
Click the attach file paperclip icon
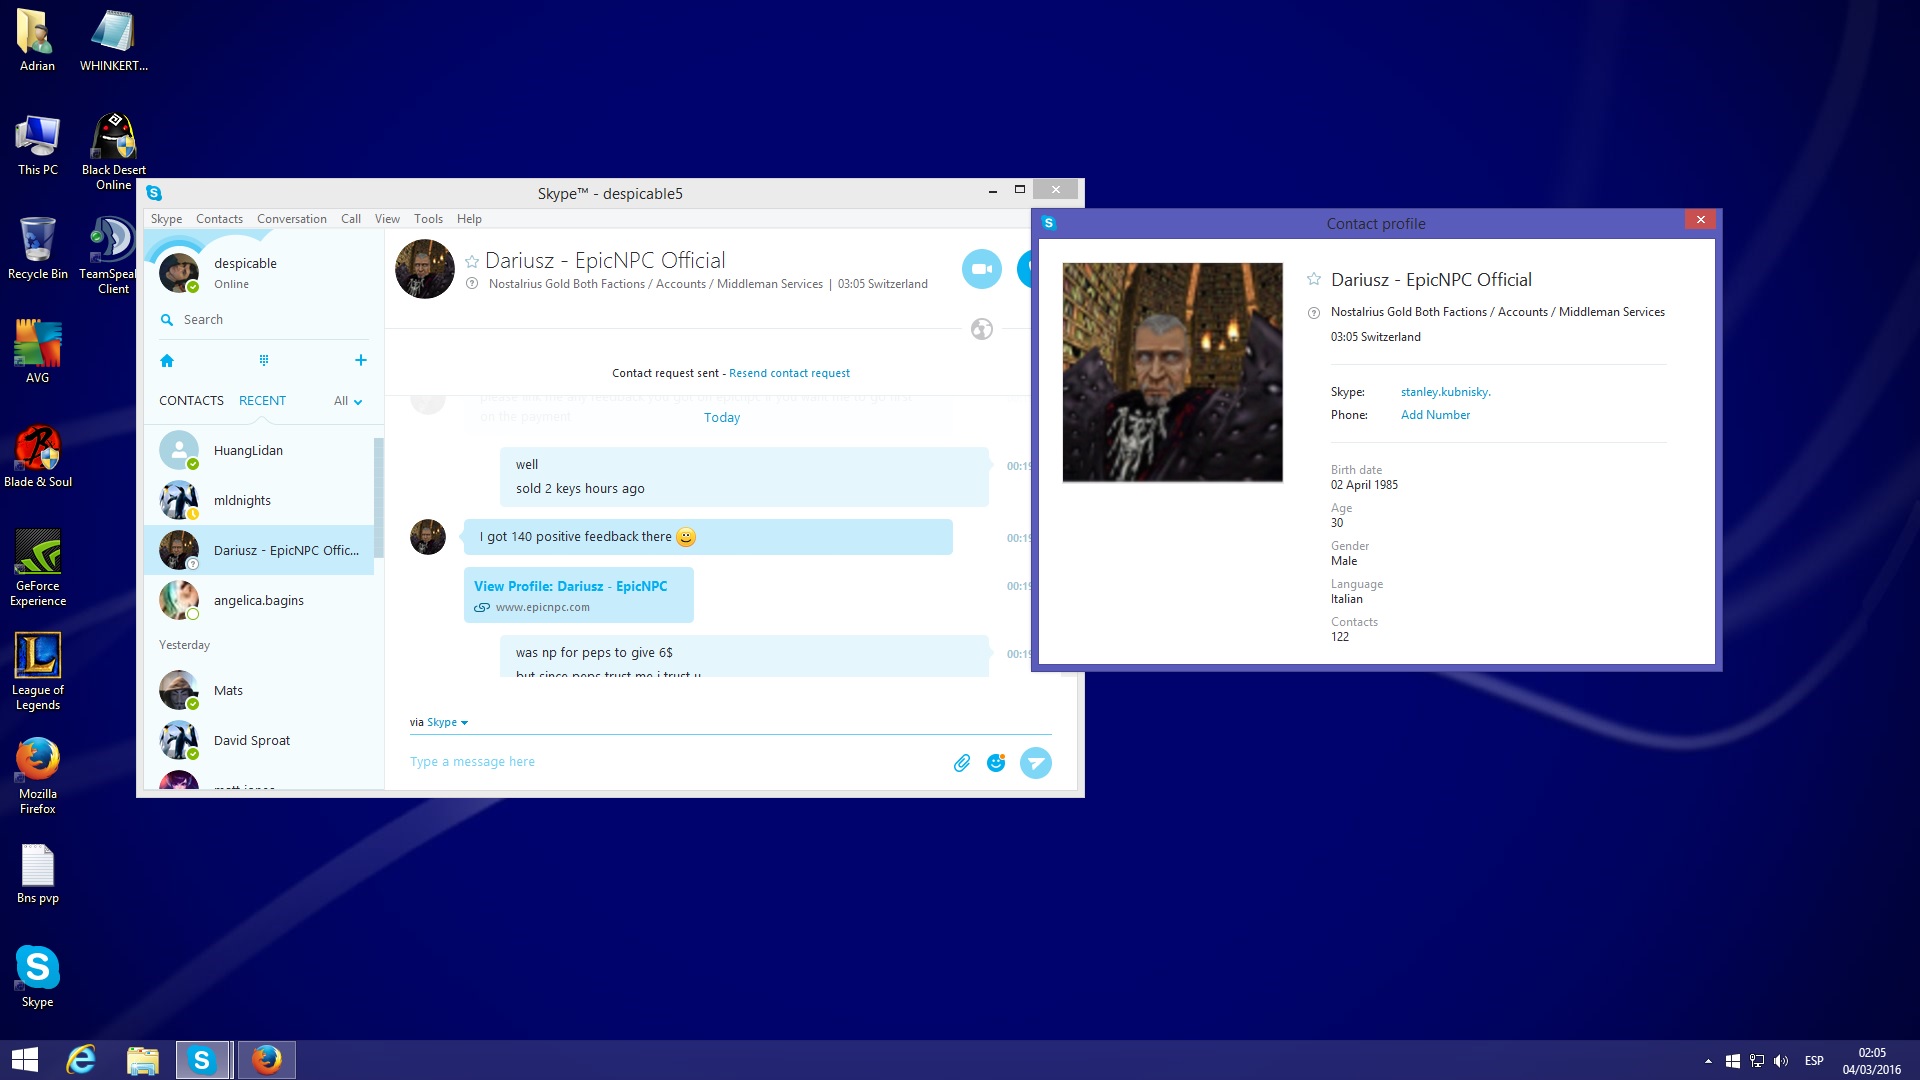[x=962, y=763]
